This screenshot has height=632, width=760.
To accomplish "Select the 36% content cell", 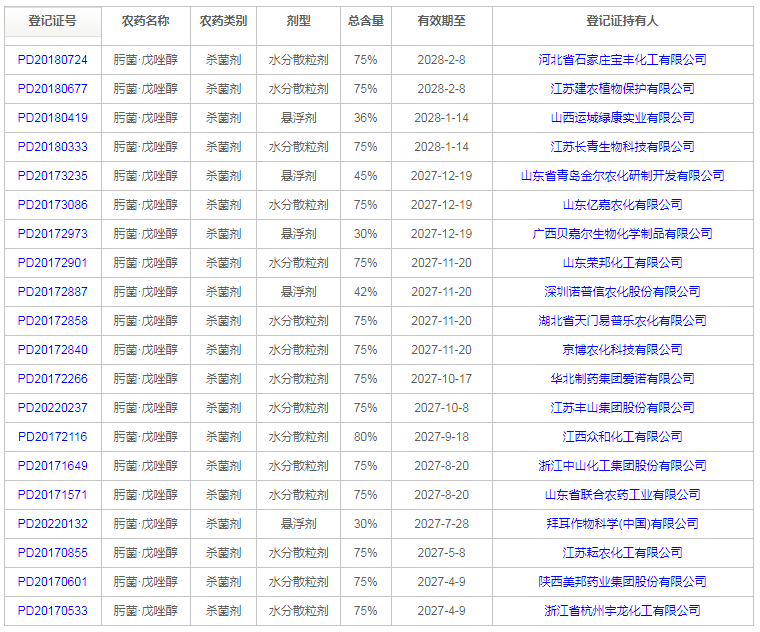I will (365, 118).
